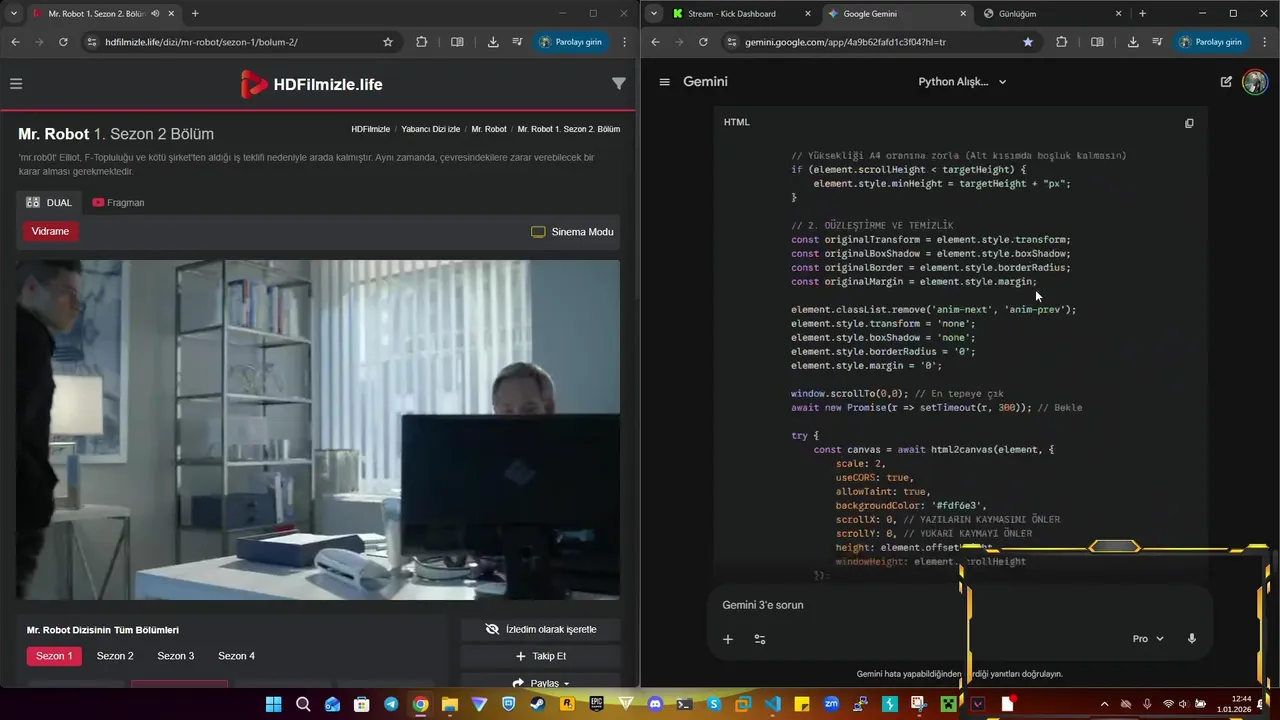Toggle İzledim olarak işaretle
This screenshot has width=1280, height=720.
coord(540,629)
